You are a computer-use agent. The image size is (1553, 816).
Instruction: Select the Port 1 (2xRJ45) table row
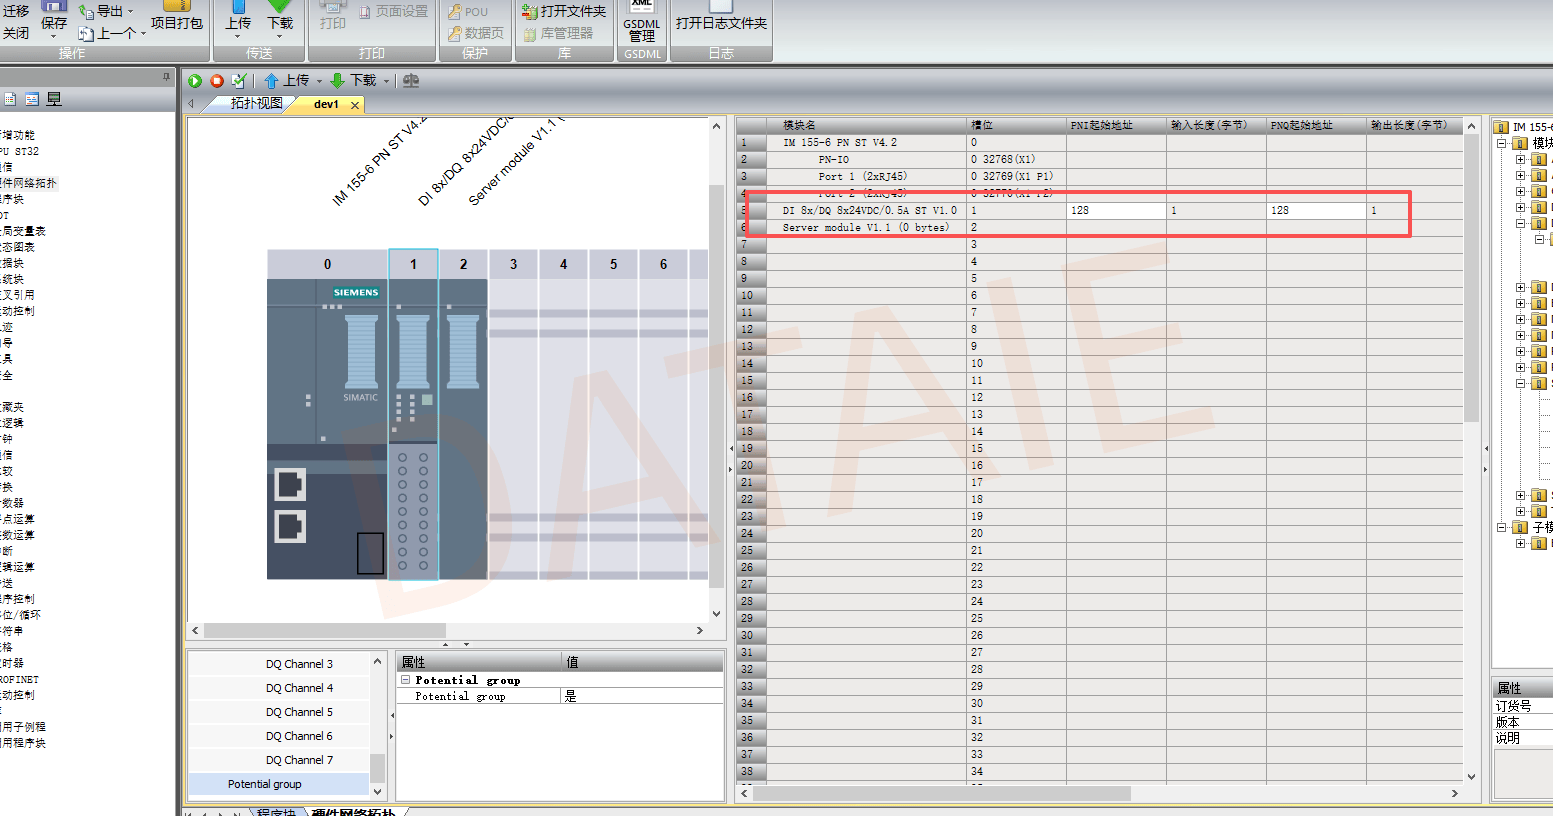[1100, 176]
